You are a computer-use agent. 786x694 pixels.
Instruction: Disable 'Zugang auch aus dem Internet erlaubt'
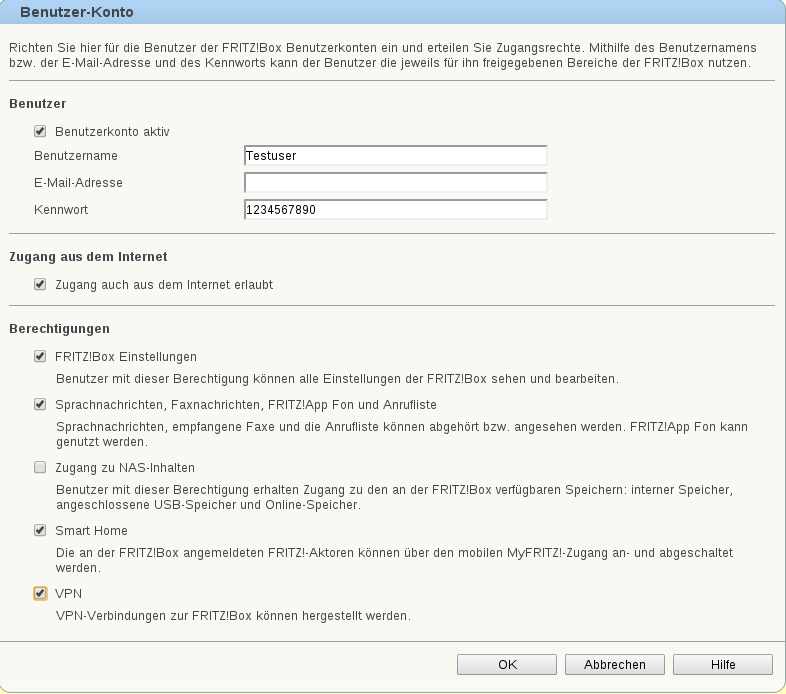(40, 284)
